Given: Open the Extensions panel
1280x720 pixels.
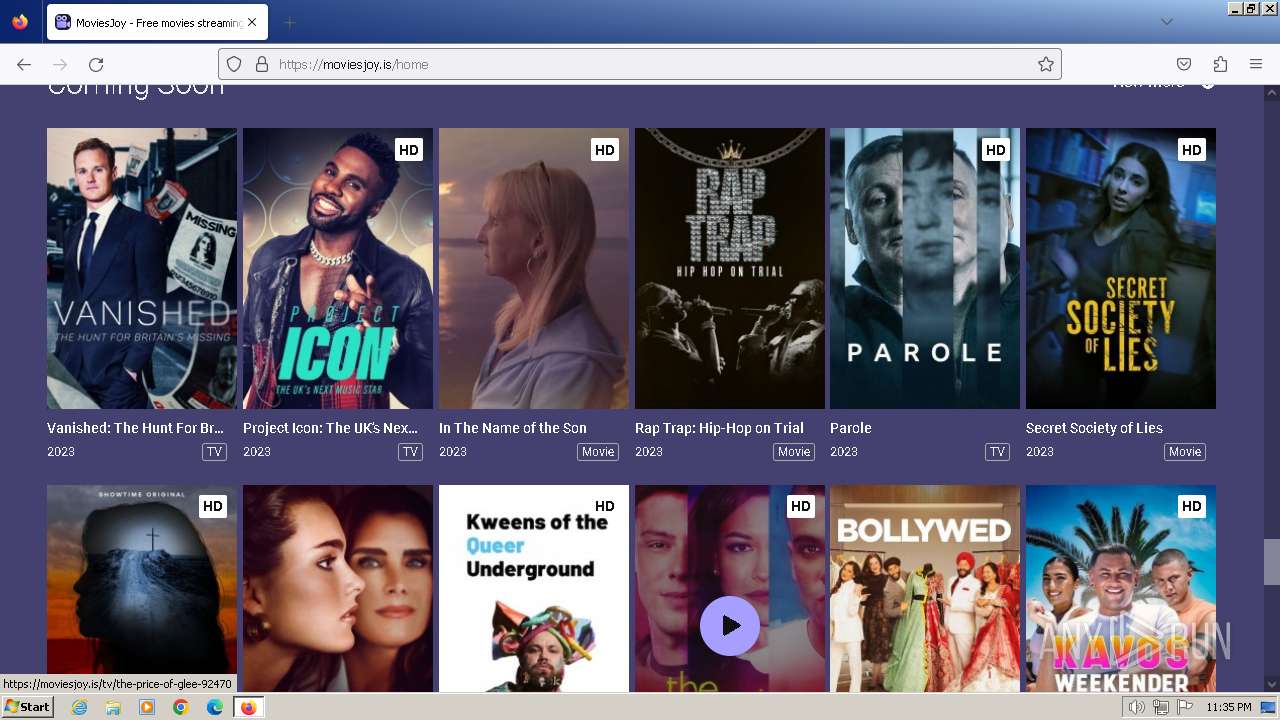Looking at the screenshot, I should click(x=1220, y=64).
